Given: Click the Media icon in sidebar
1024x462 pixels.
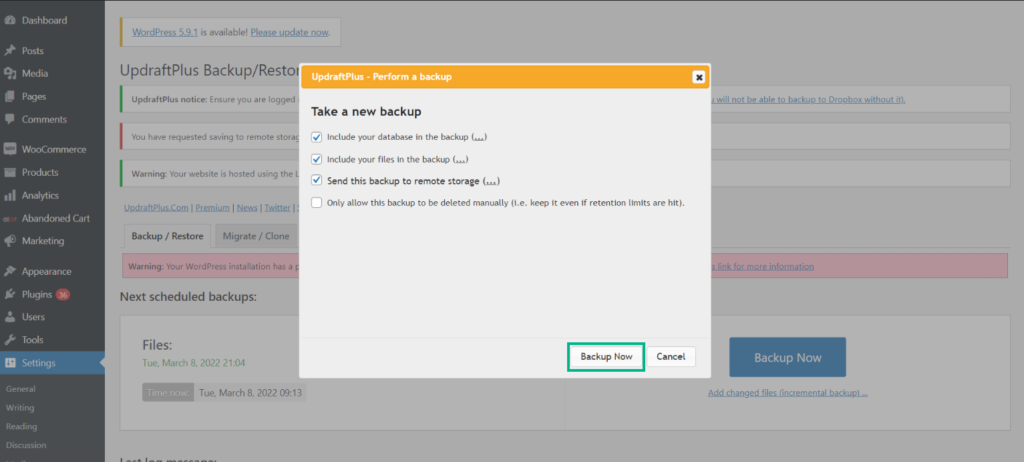Looking at the screenshot, I should point(10,74).
